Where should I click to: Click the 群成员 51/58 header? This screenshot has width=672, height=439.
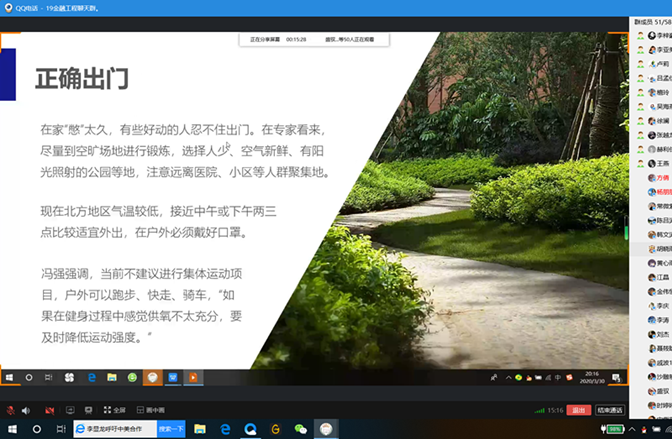coord(650,20)
